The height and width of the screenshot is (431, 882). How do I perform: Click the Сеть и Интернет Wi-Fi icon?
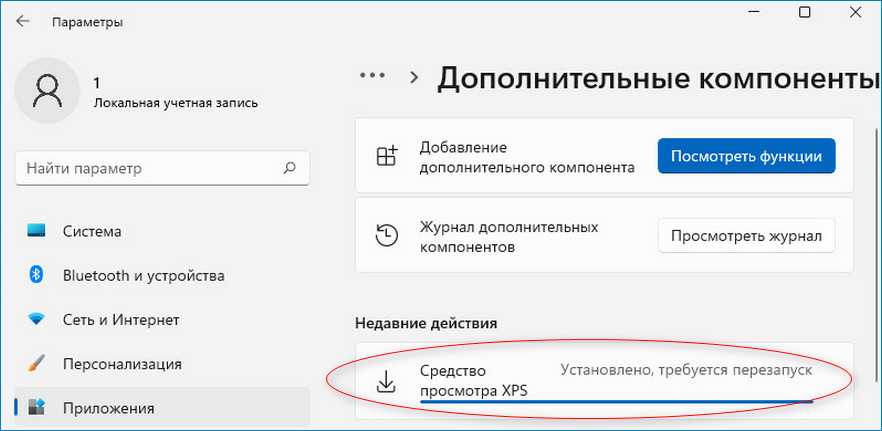(36, 320)
